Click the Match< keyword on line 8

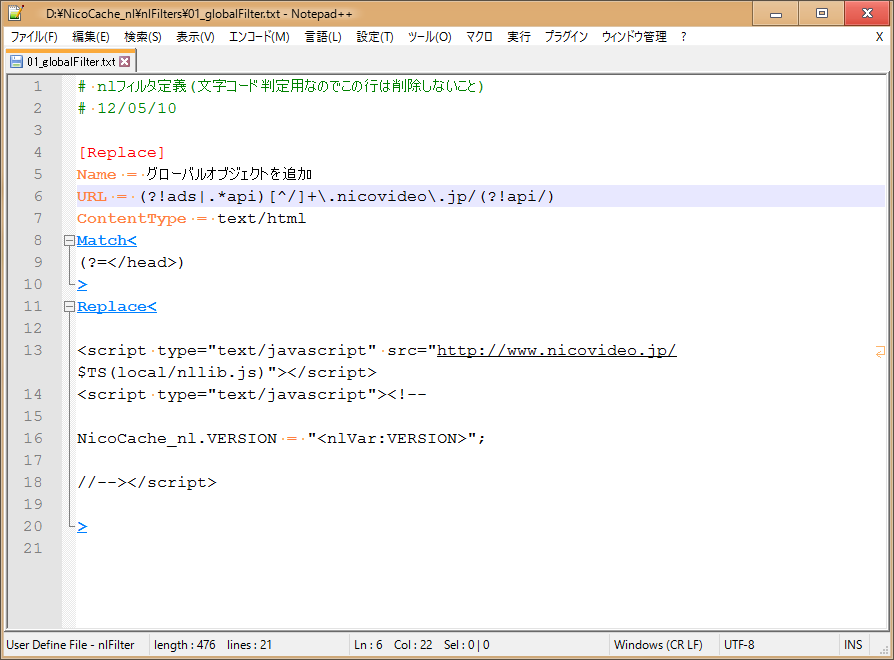click(x=107, y=241)
